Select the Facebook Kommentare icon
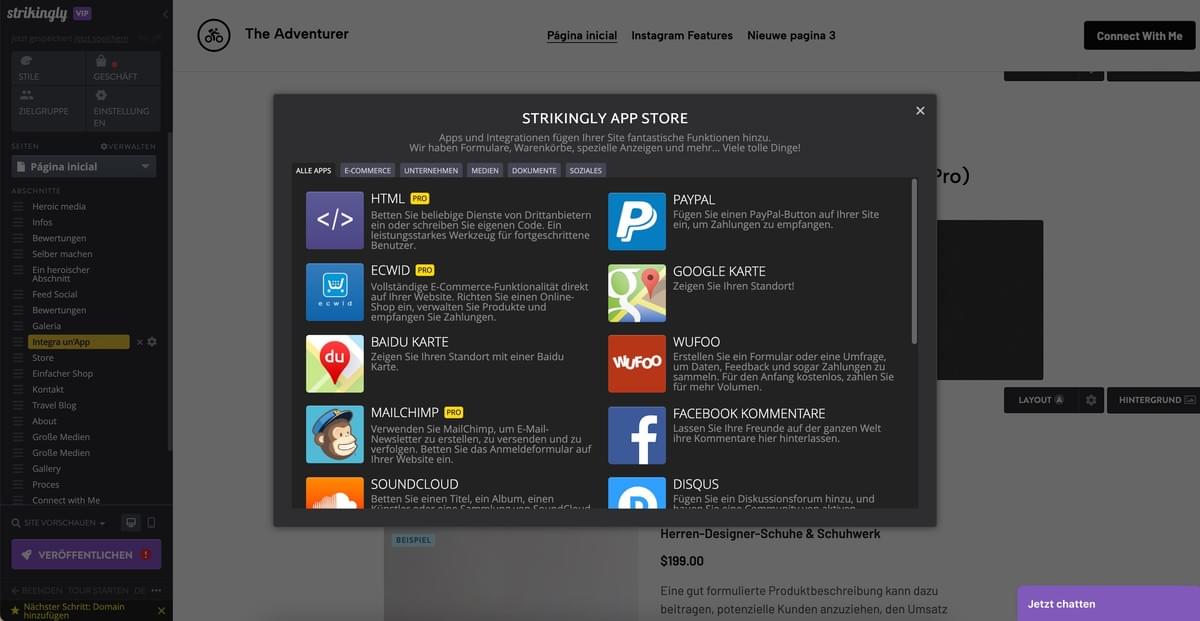 pos(637,435)
